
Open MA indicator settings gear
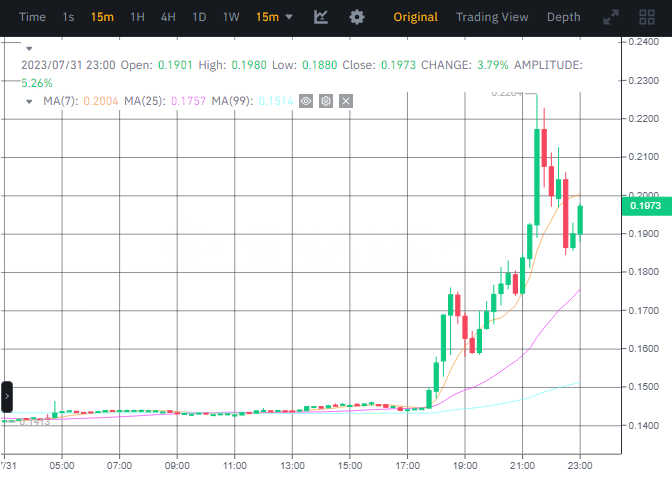(326, 101)
